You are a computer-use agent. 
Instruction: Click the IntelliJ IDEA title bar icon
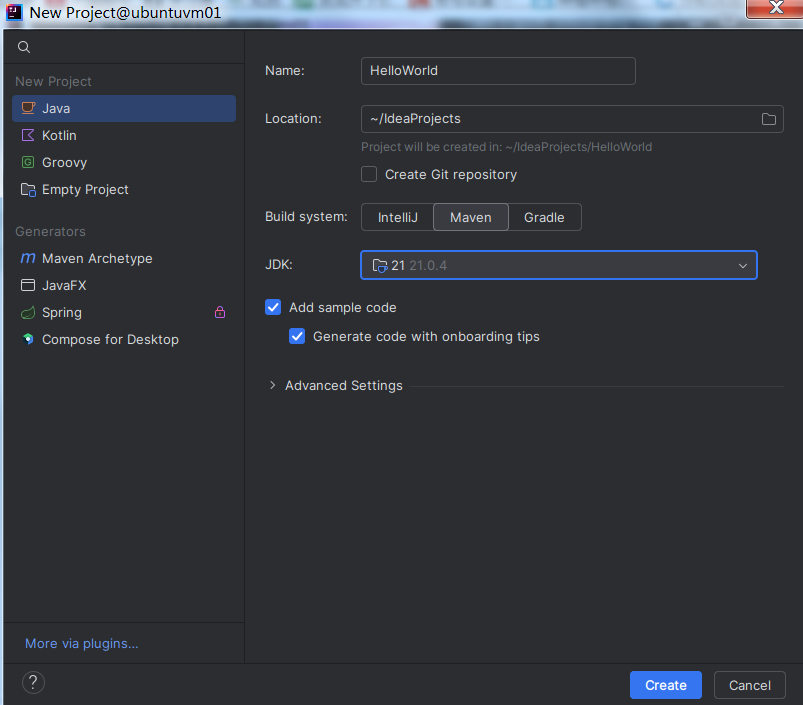point(14,12)
